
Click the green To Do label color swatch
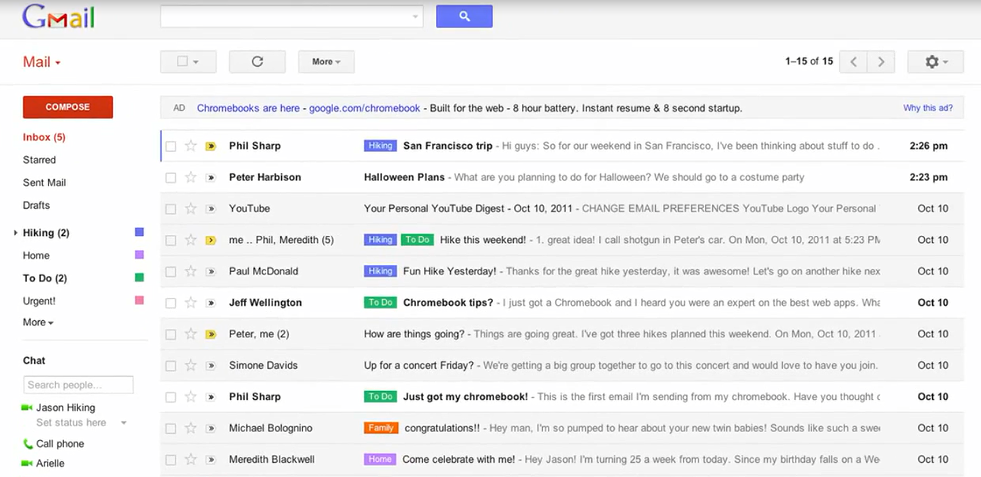click(139, 278)
